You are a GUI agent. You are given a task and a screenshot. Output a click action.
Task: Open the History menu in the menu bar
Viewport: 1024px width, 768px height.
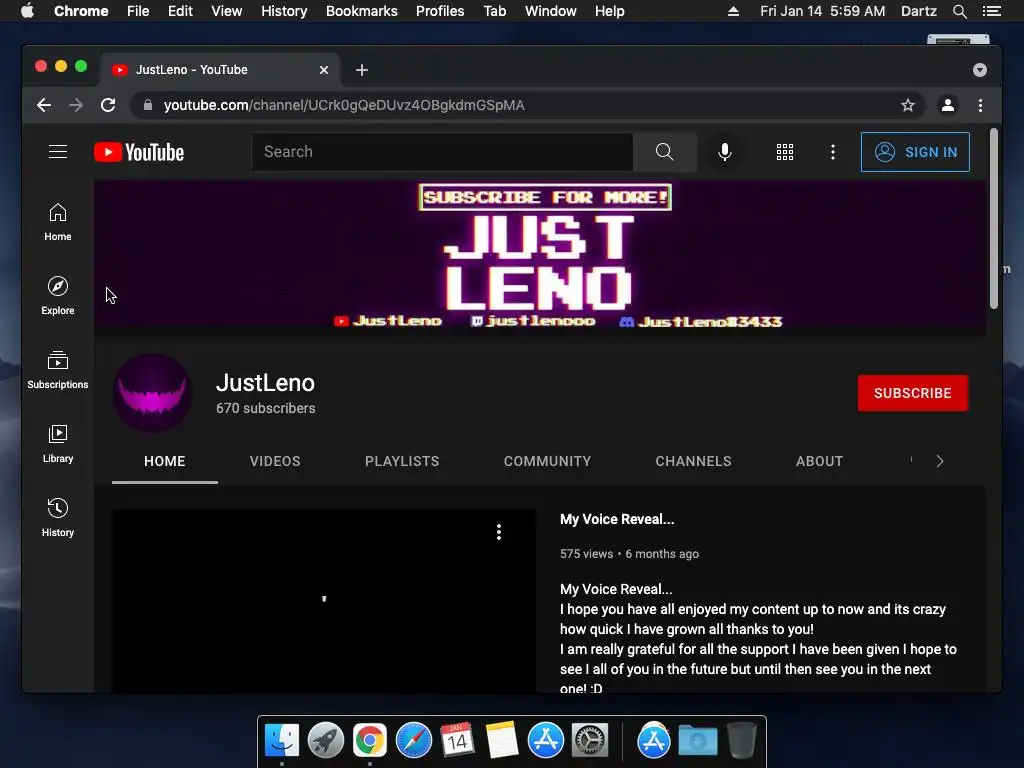(x=284, y=11)
